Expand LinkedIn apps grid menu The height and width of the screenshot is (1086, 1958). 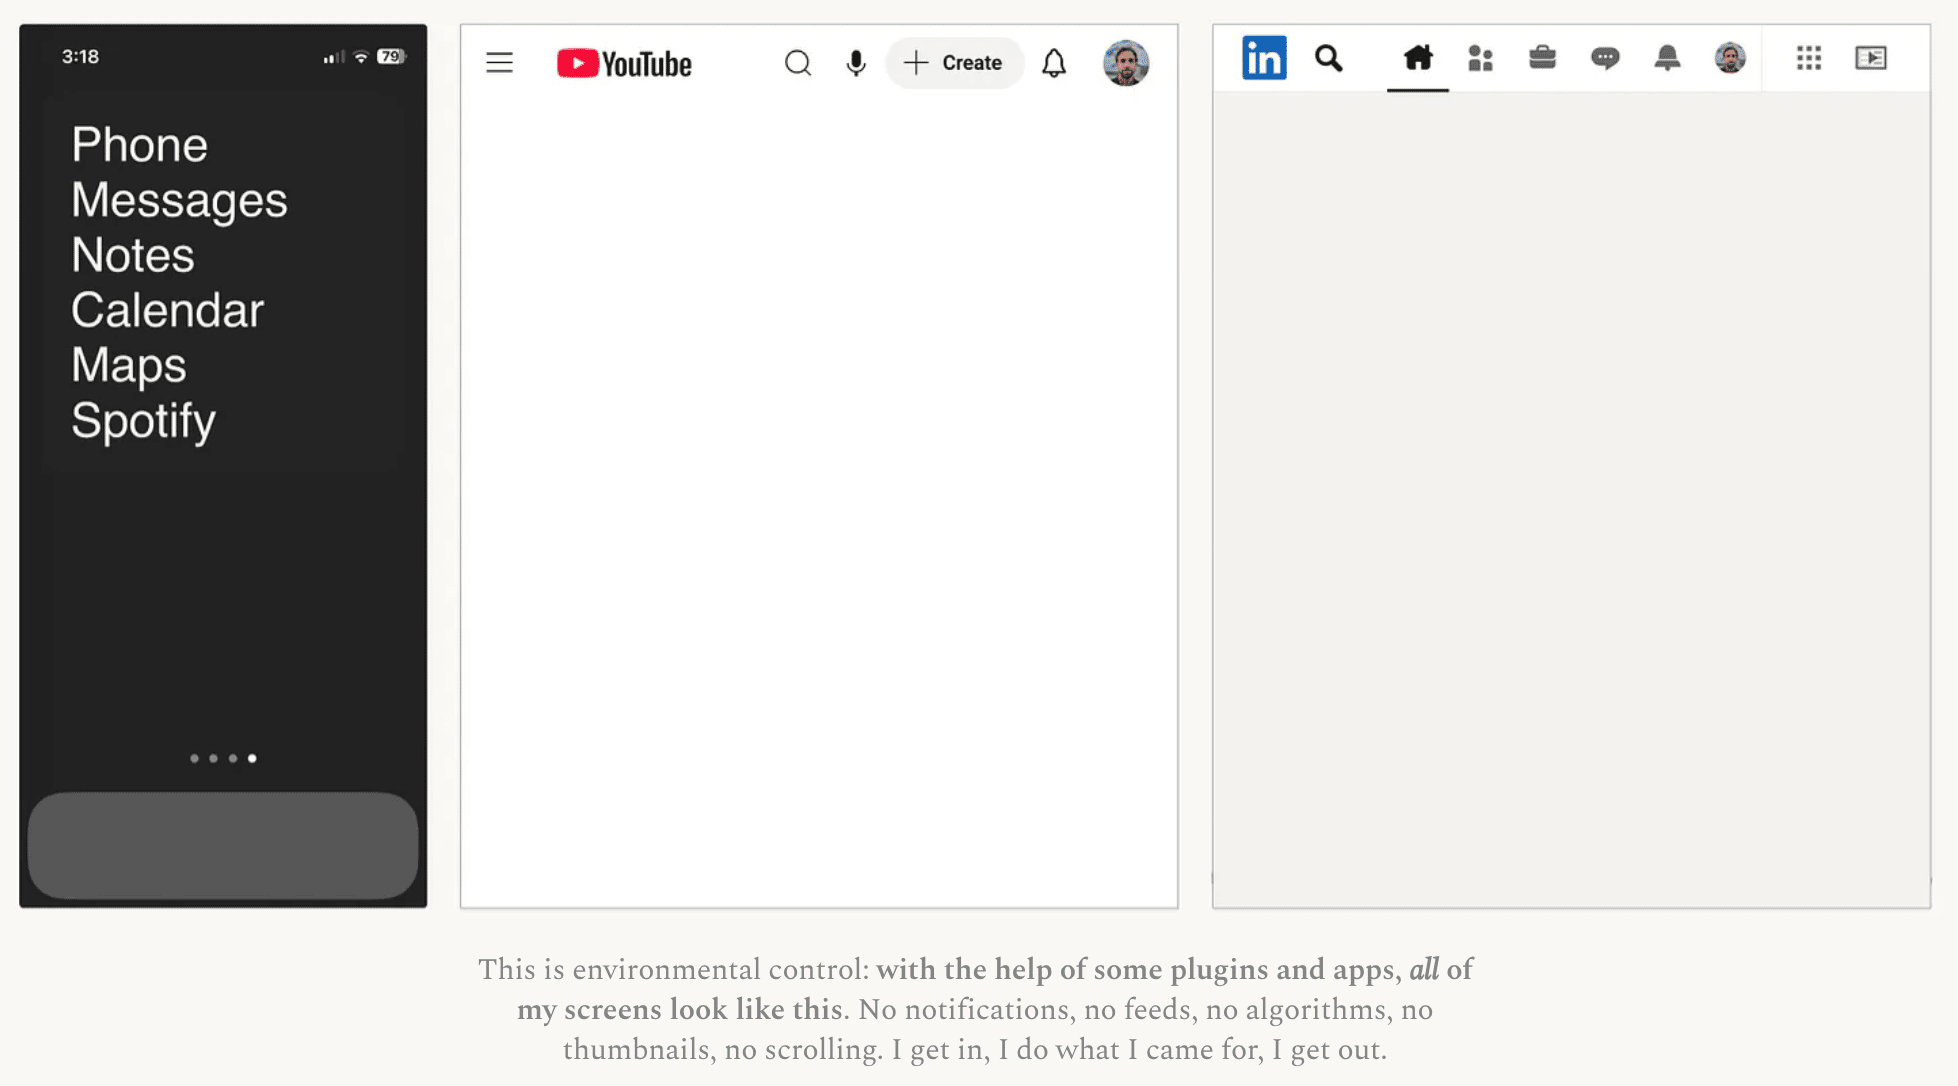[1808, 58]
